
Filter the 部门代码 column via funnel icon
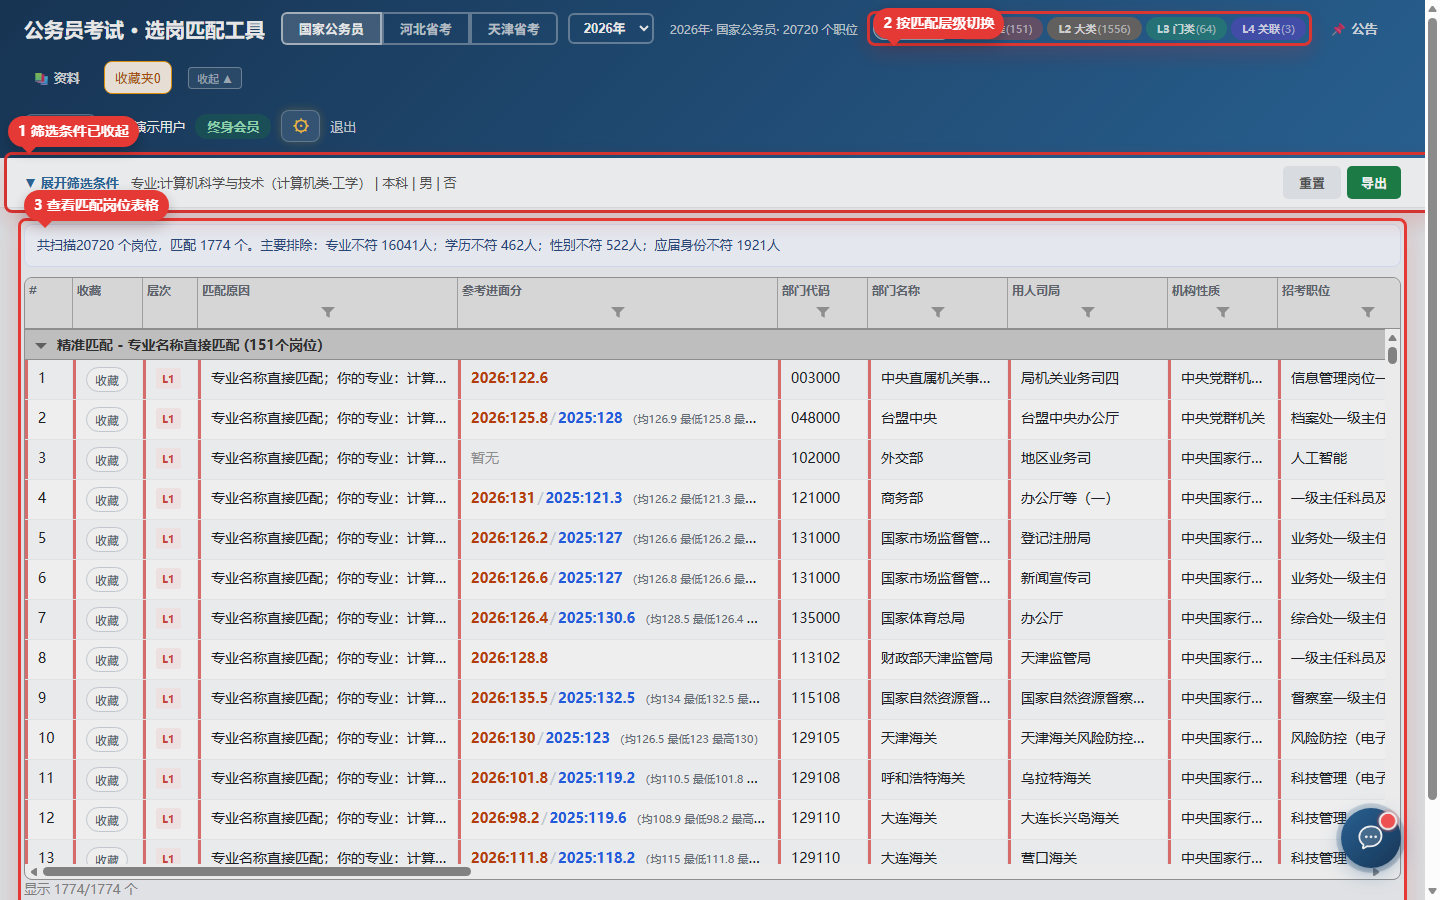tap(823, 312)
